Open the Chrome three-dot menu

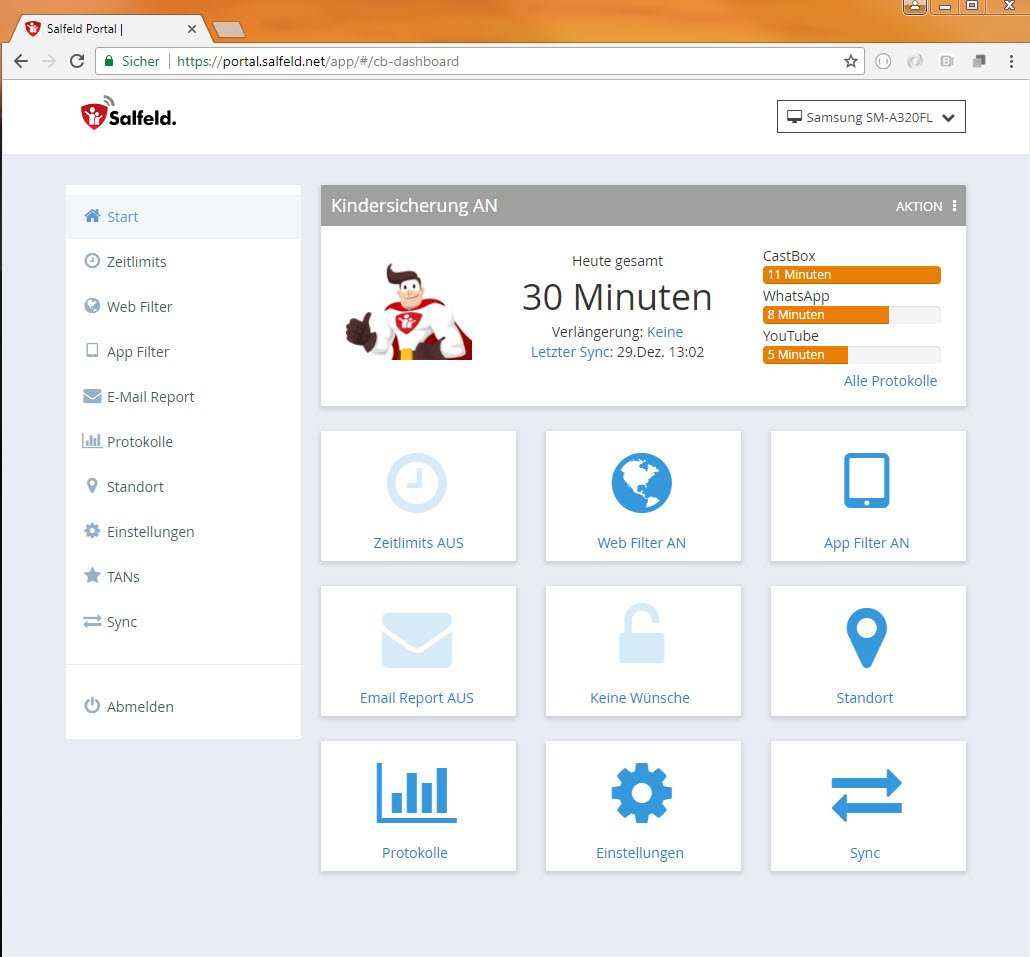pyautogui.click(x=1011, y=61)
